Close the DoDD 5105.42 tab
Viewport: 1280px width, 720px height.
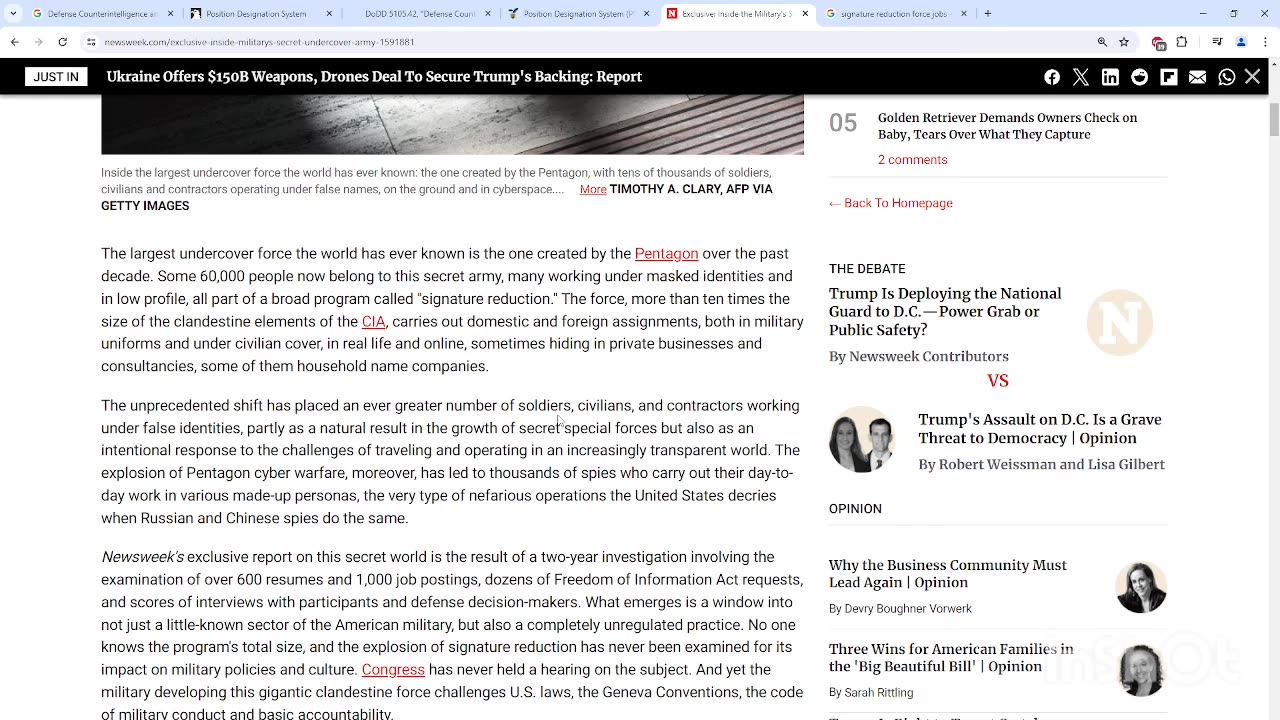pos(488,14)
